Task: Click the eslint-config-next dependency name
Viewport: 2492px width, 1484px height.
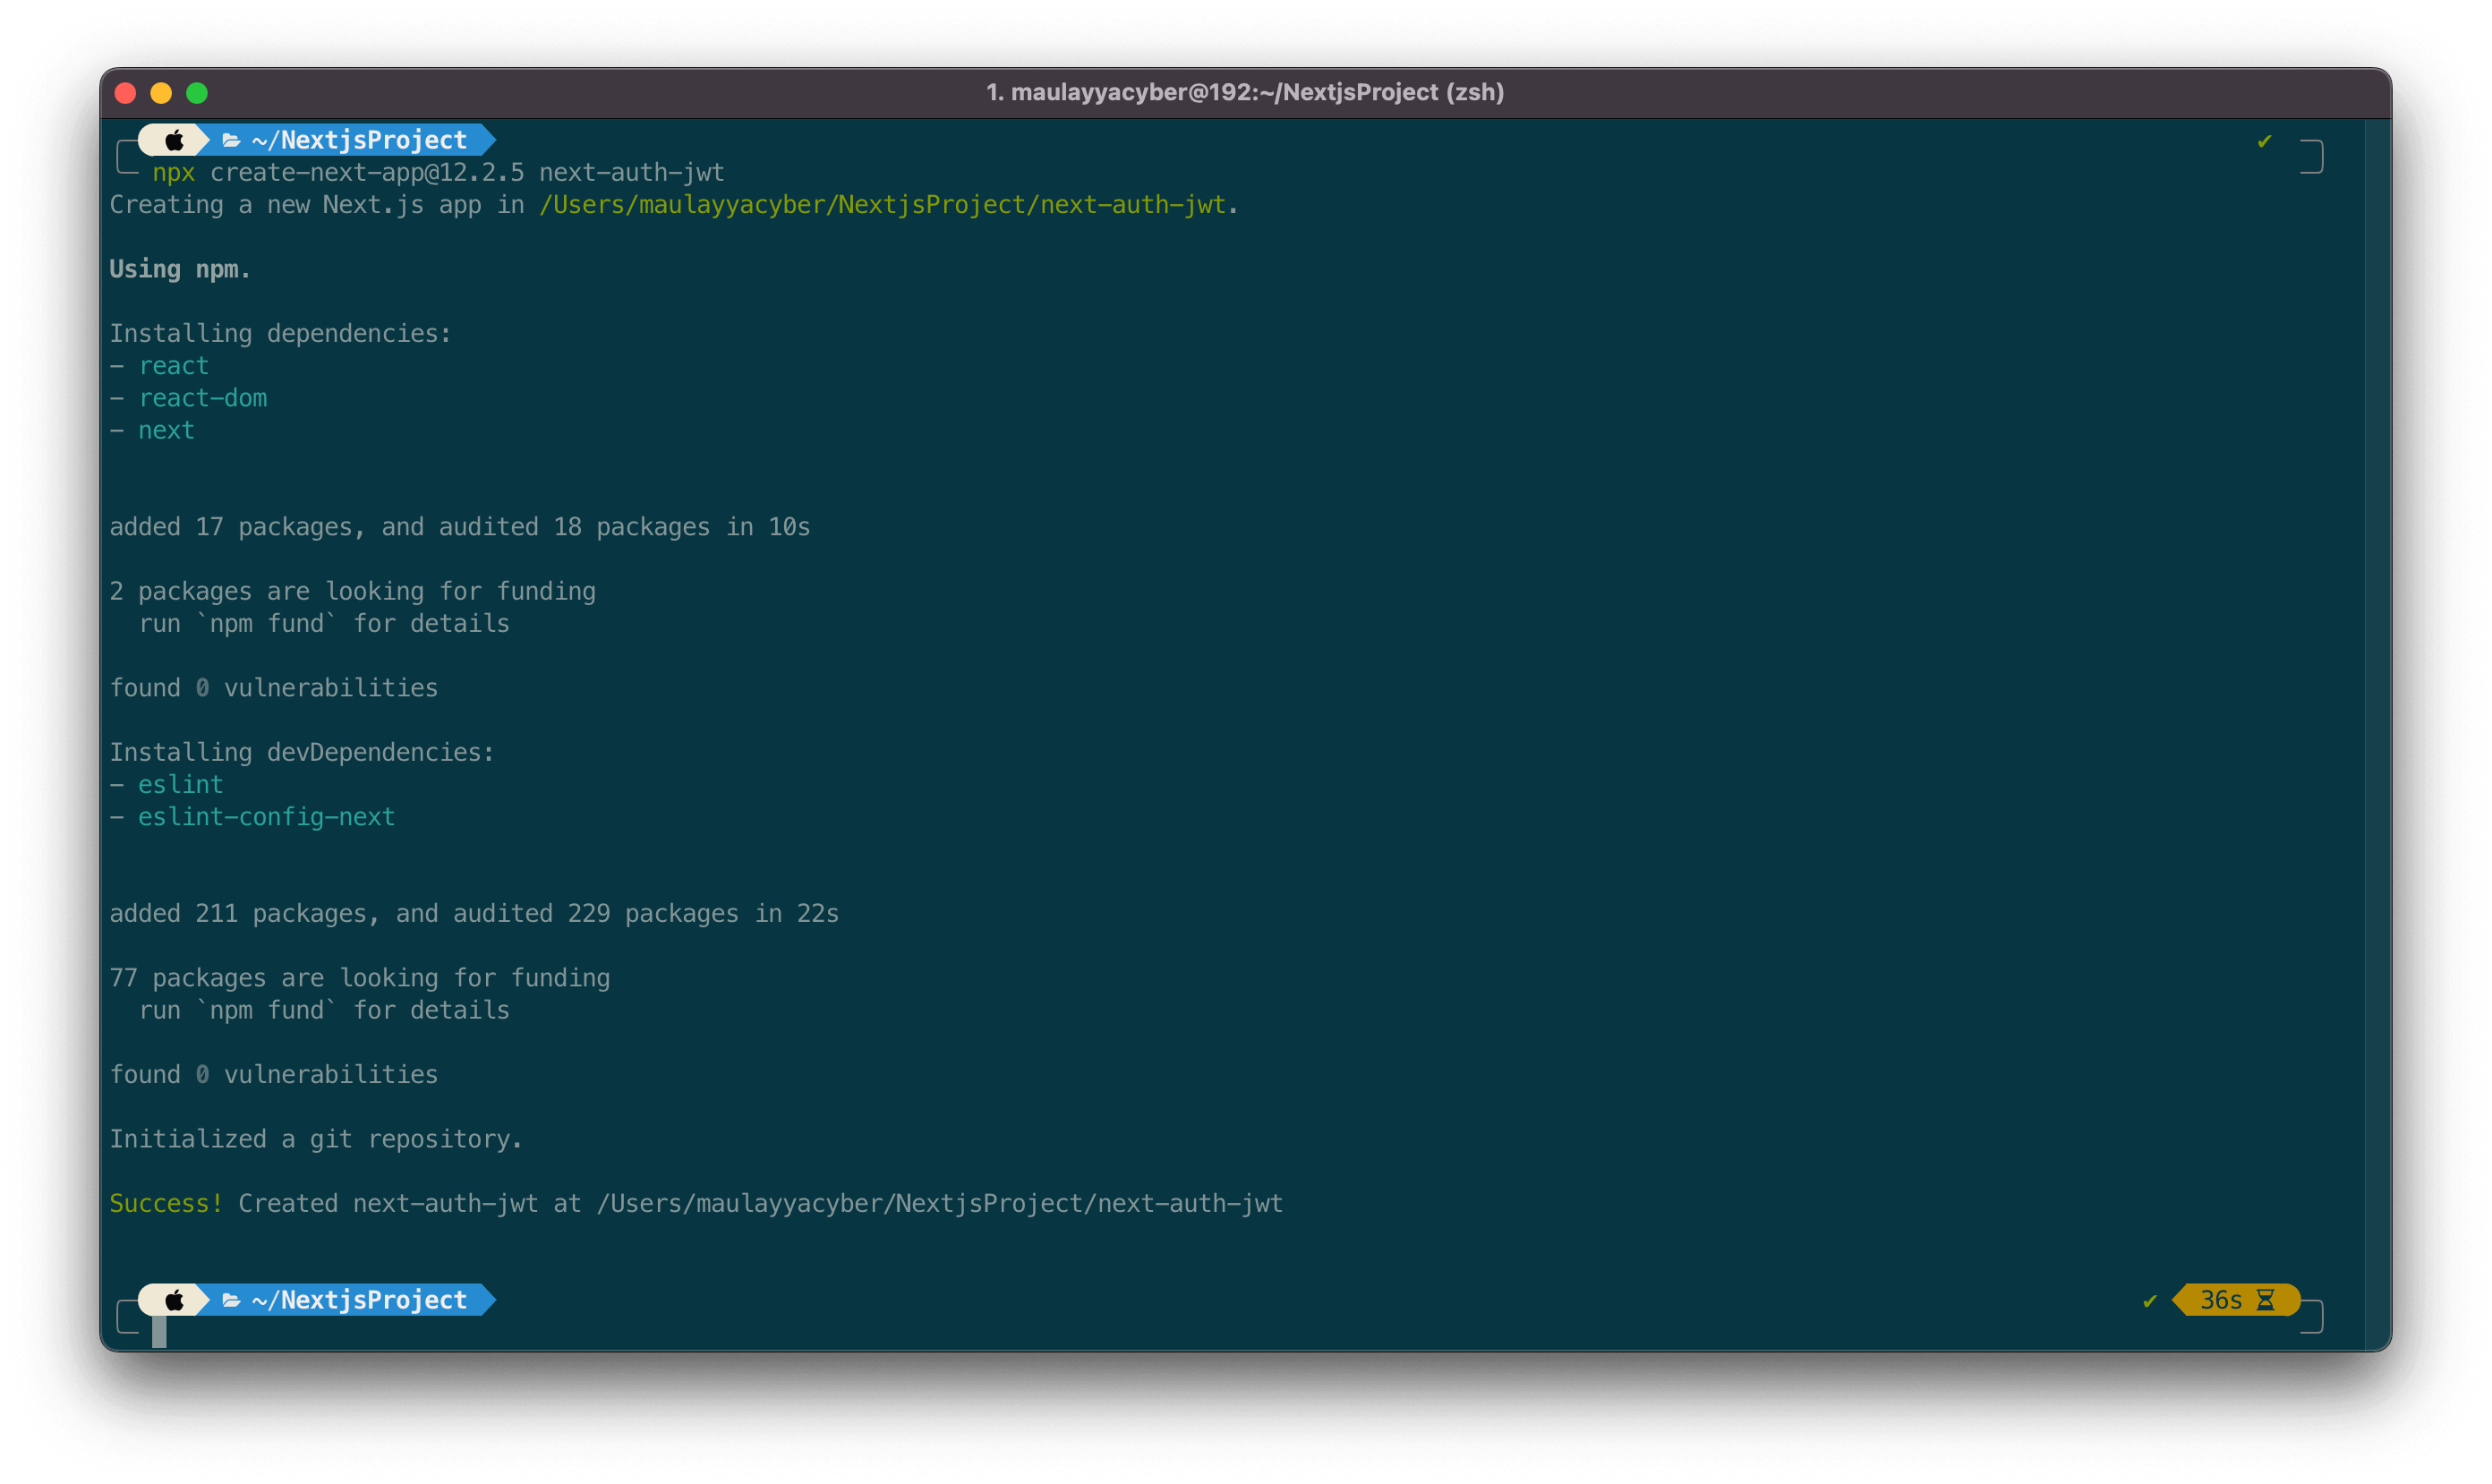Action: point(266,817)
